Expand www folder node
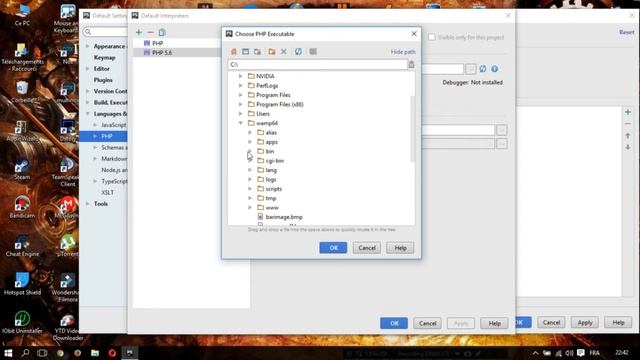640x360 pixels. [250, 207]
